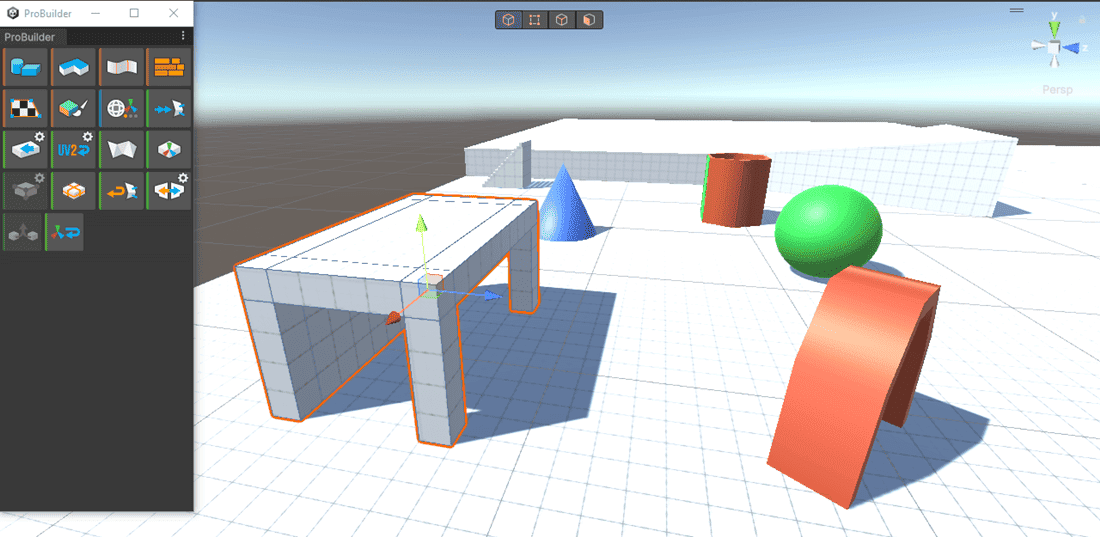Select the New Poly Shape tool
This screenshot has height=537, width=1100.
point(72,68)
